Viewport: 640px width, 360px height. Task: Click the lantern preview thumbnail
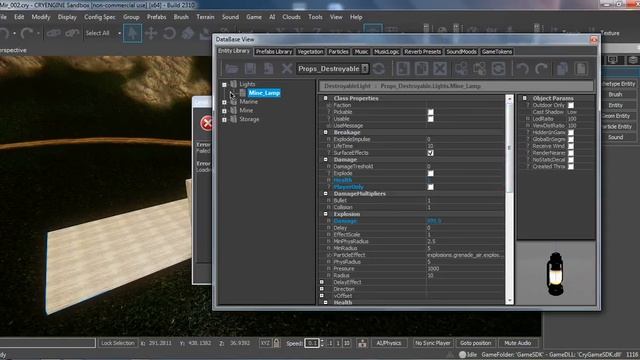point(556,273)
